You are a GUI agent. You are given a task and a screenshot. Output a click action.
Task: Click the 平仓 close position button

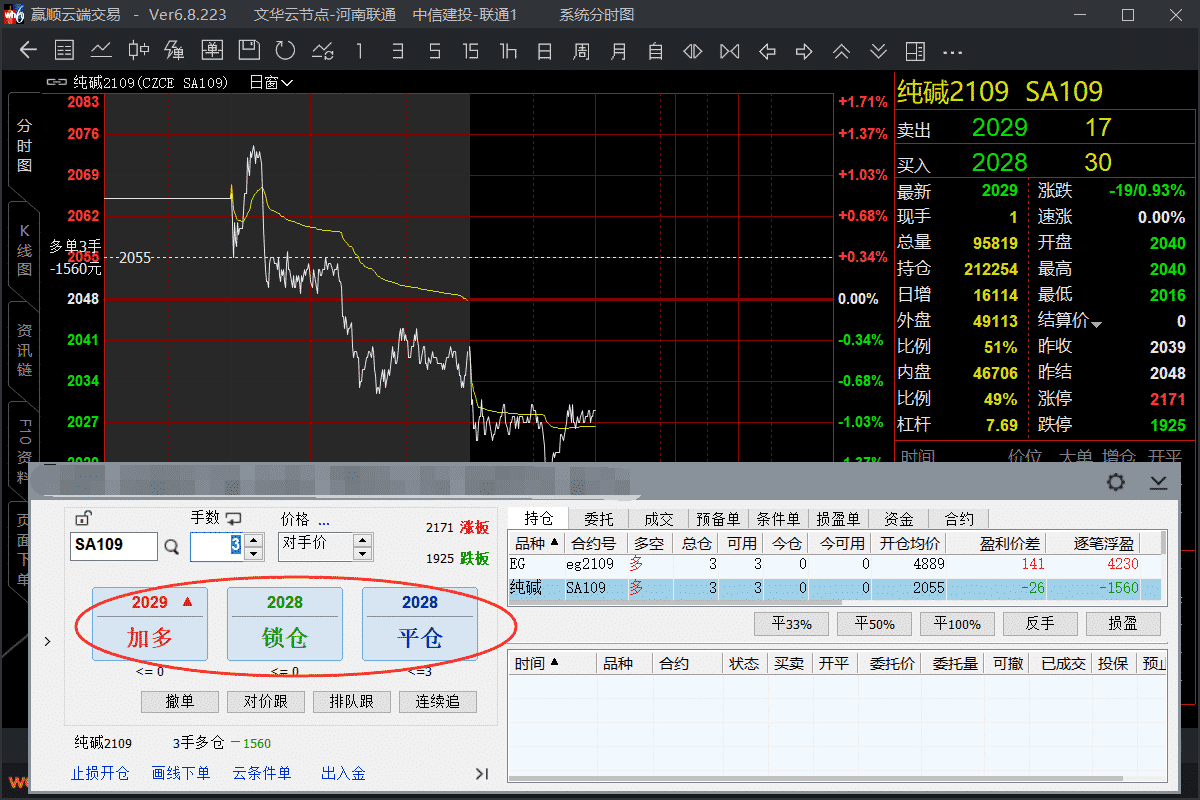pos(420,624)
